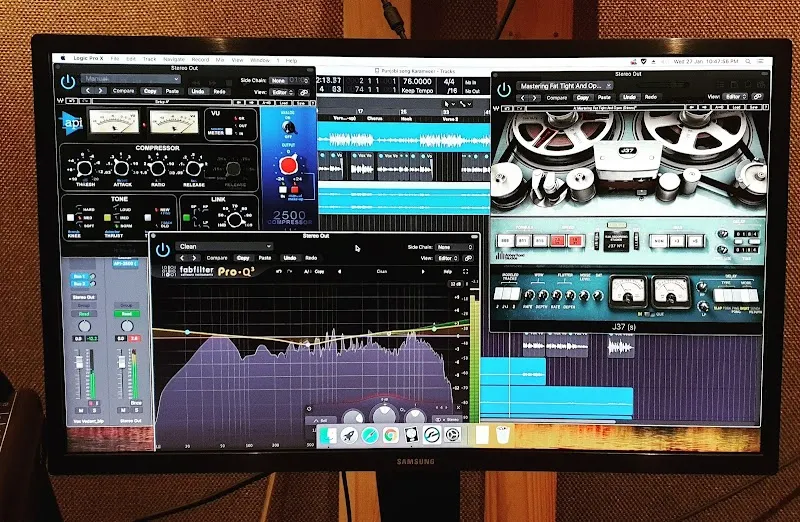The height and width of the screenshot is (522, 800).
Task: Click the Pro-Q 3 undo arrow icon
Action: [x=279, y=271]
